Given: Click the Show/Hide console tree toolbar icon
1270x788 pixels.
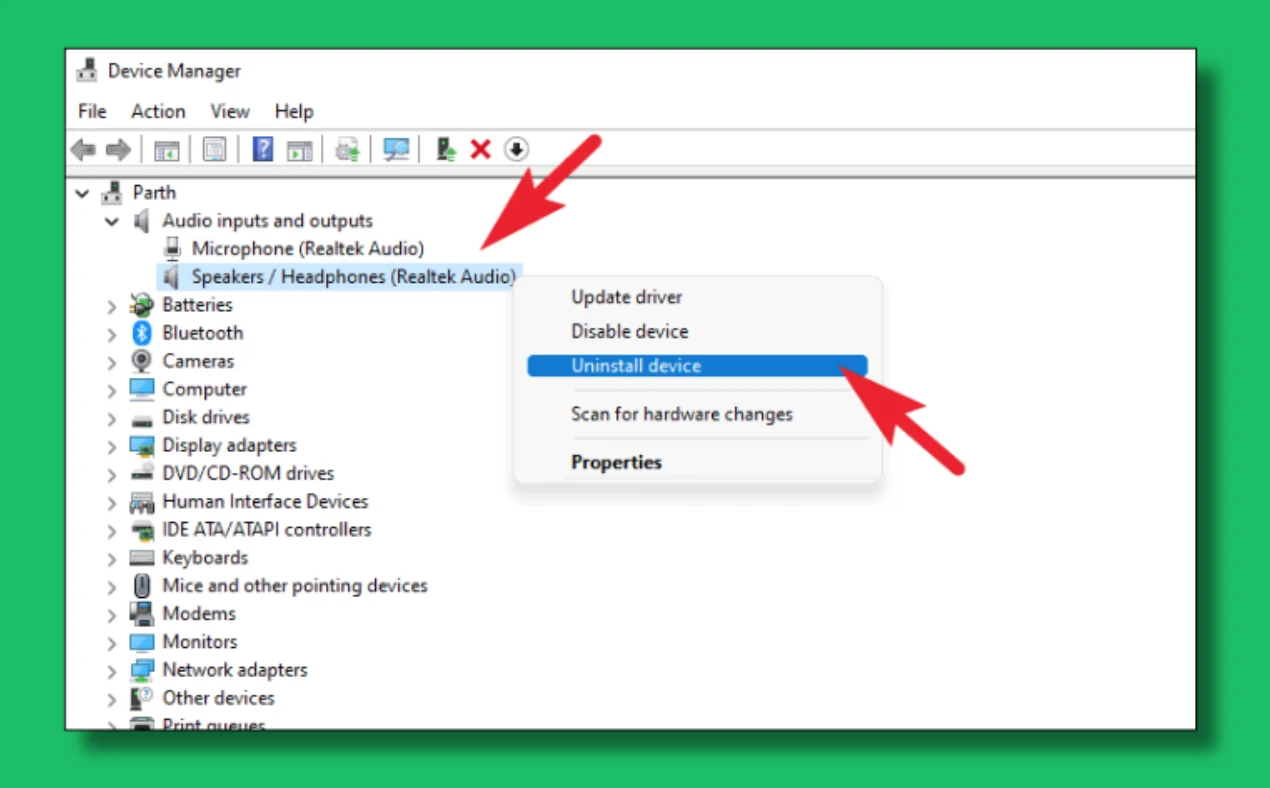Looking at the screenshot, I should 167,149.
